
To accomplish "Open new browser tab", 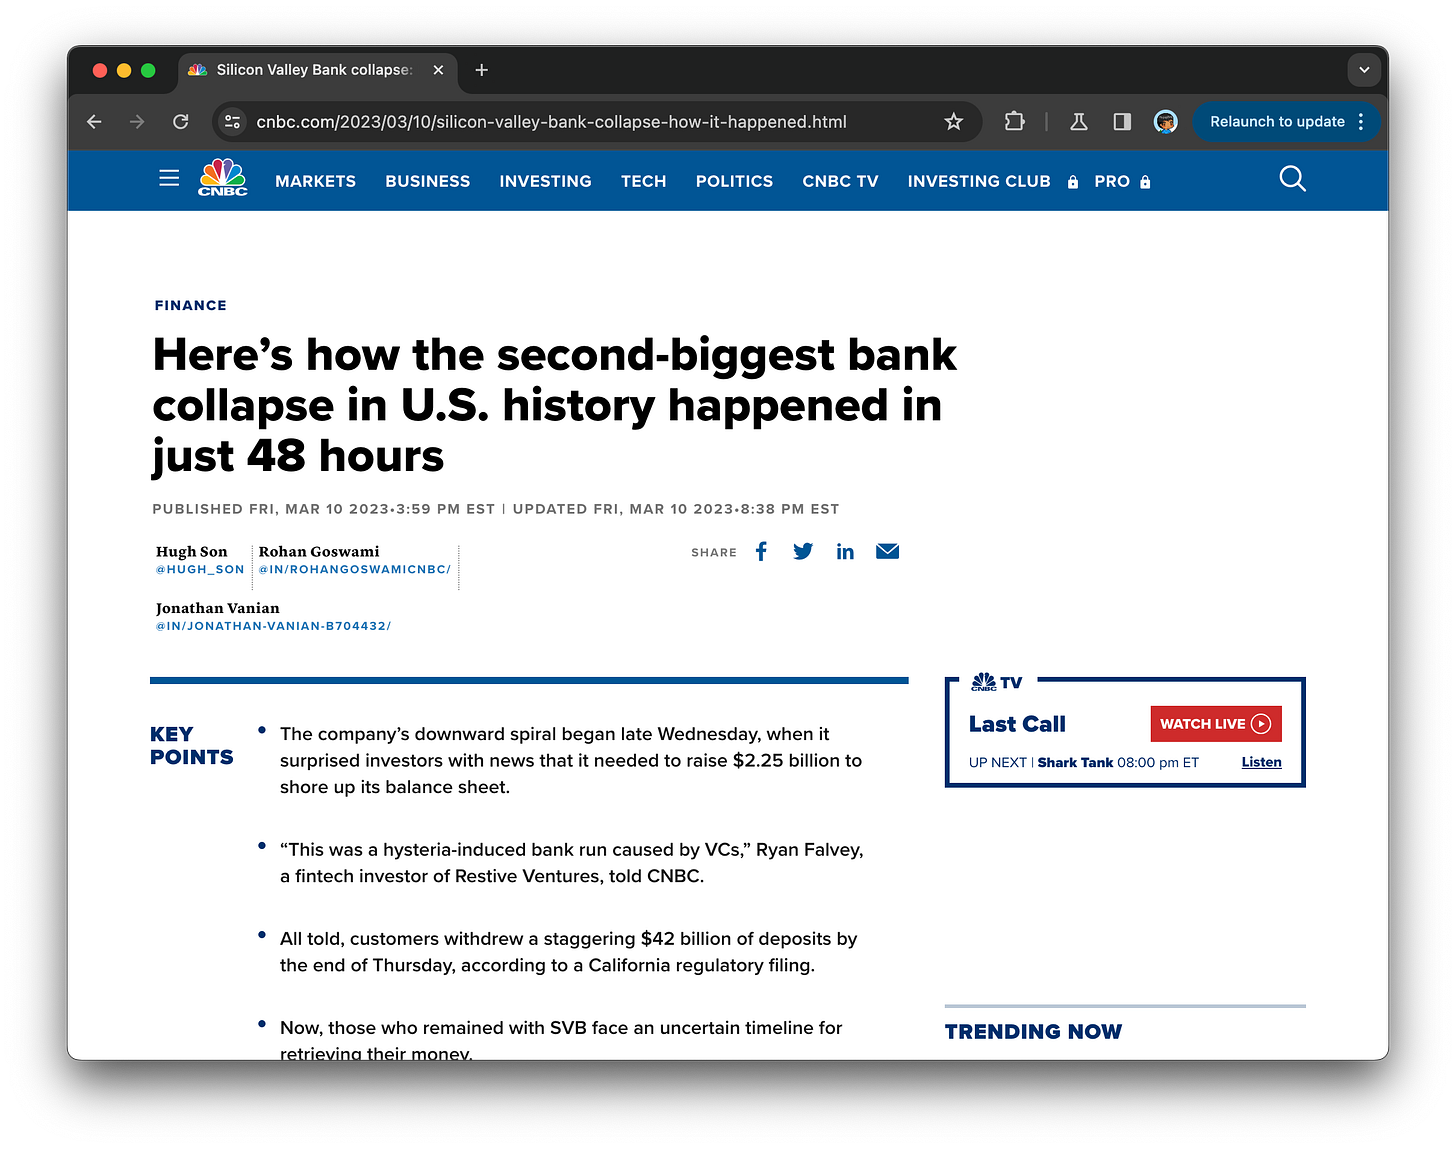I will tap(482, 70).
